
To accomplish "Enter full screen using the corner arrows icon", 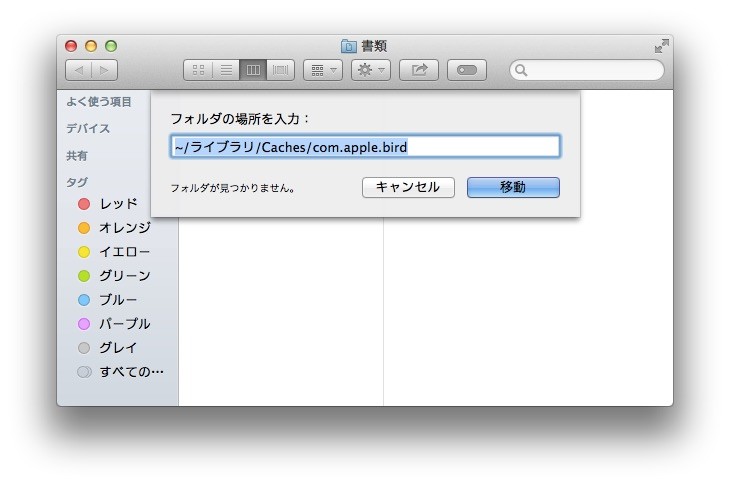I will (x=661, y=46).
